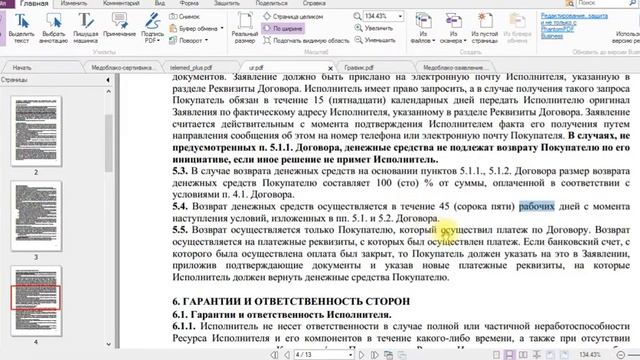
Task: Create PDF Из пустой страницы
Action: 484,28
